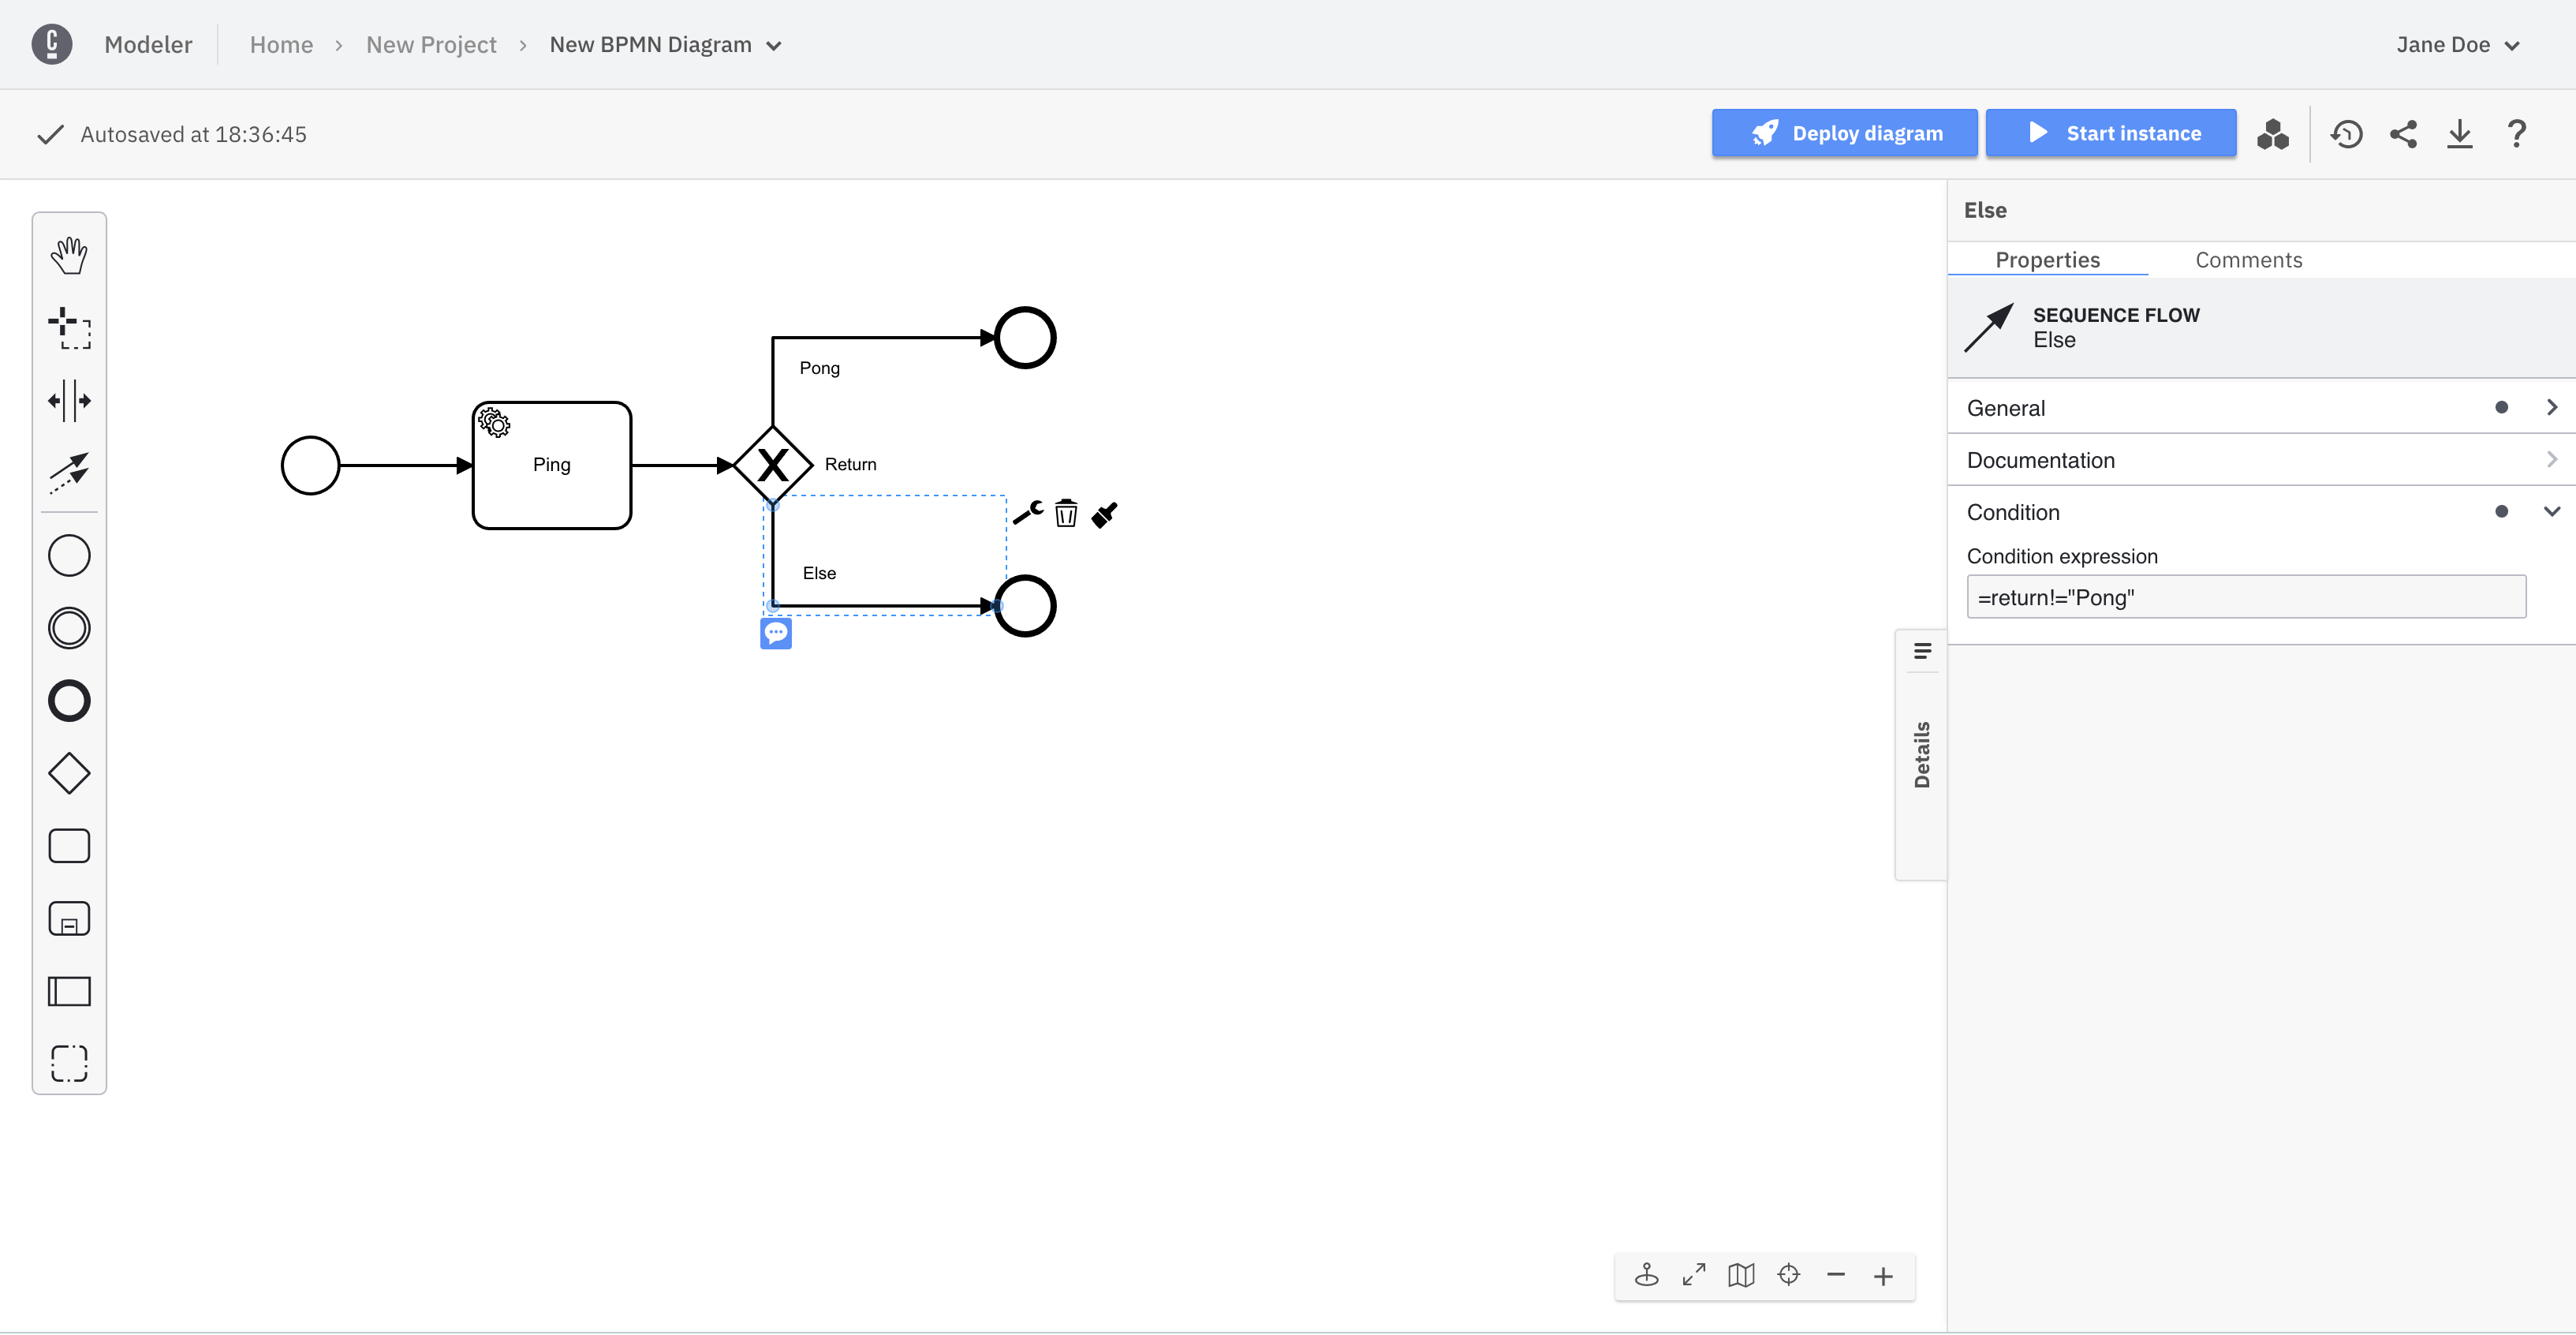The image size is (2576, 1335).
Task: Open the New BPMN Diagram dropdown
Action: [x=666, y=45]
